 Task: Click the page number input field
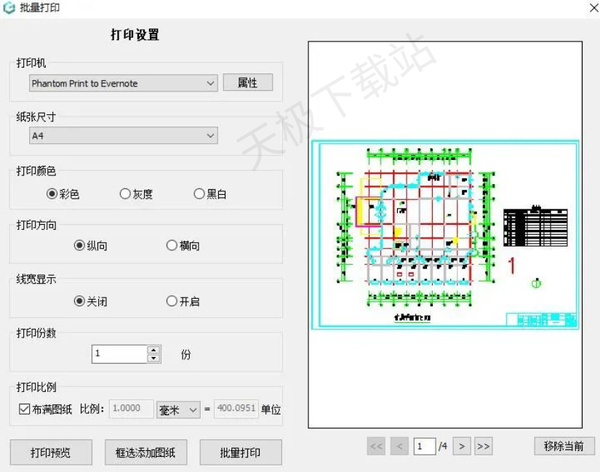point(424,446)
